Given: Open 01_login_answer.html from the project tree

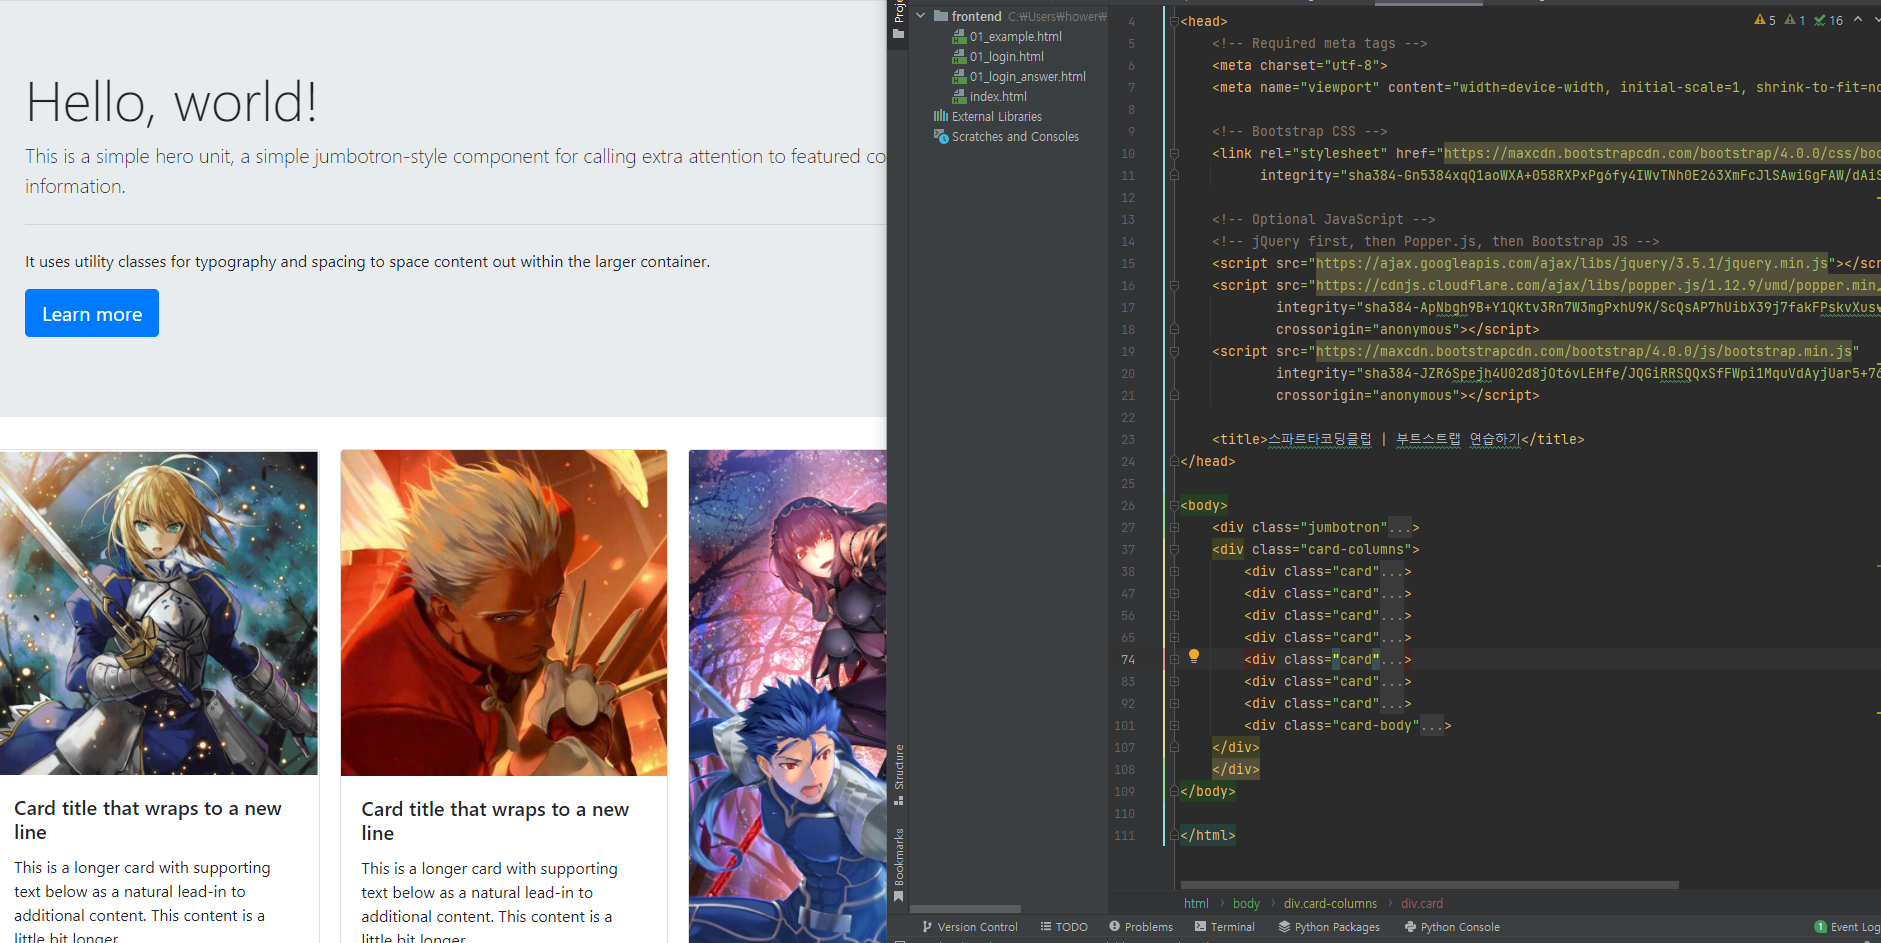Looking at the screenshot, I should [x=1027, y=76].
